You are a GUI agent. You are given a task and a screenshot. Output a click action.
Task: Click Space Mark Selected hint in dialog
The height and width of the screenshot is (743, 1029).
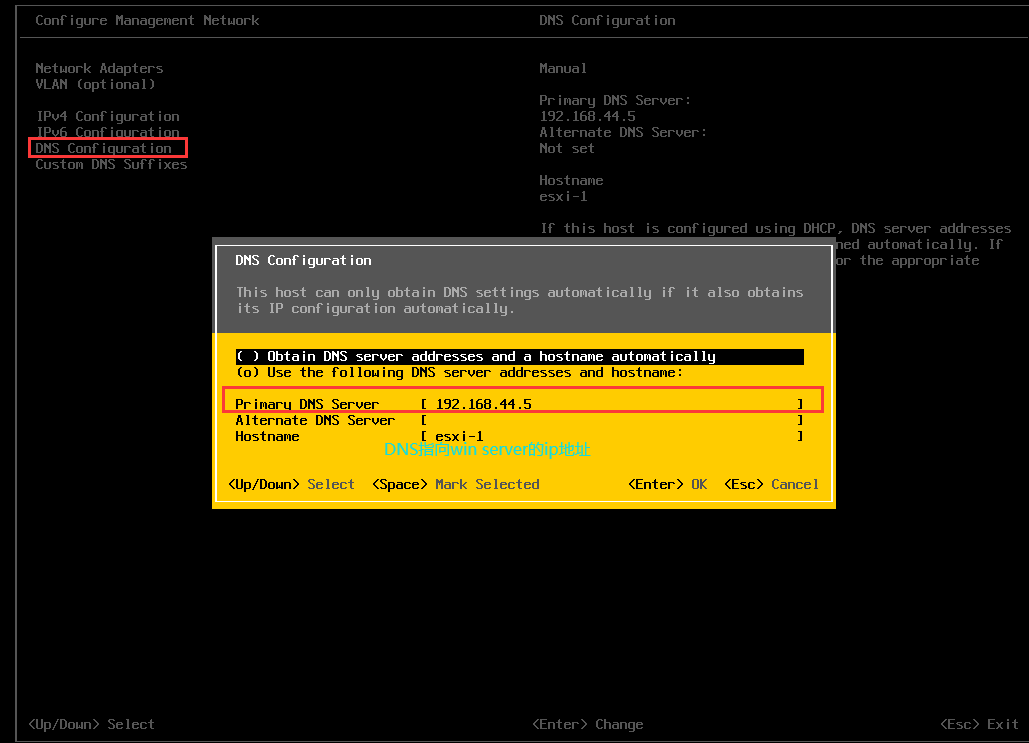coord(455,484)
